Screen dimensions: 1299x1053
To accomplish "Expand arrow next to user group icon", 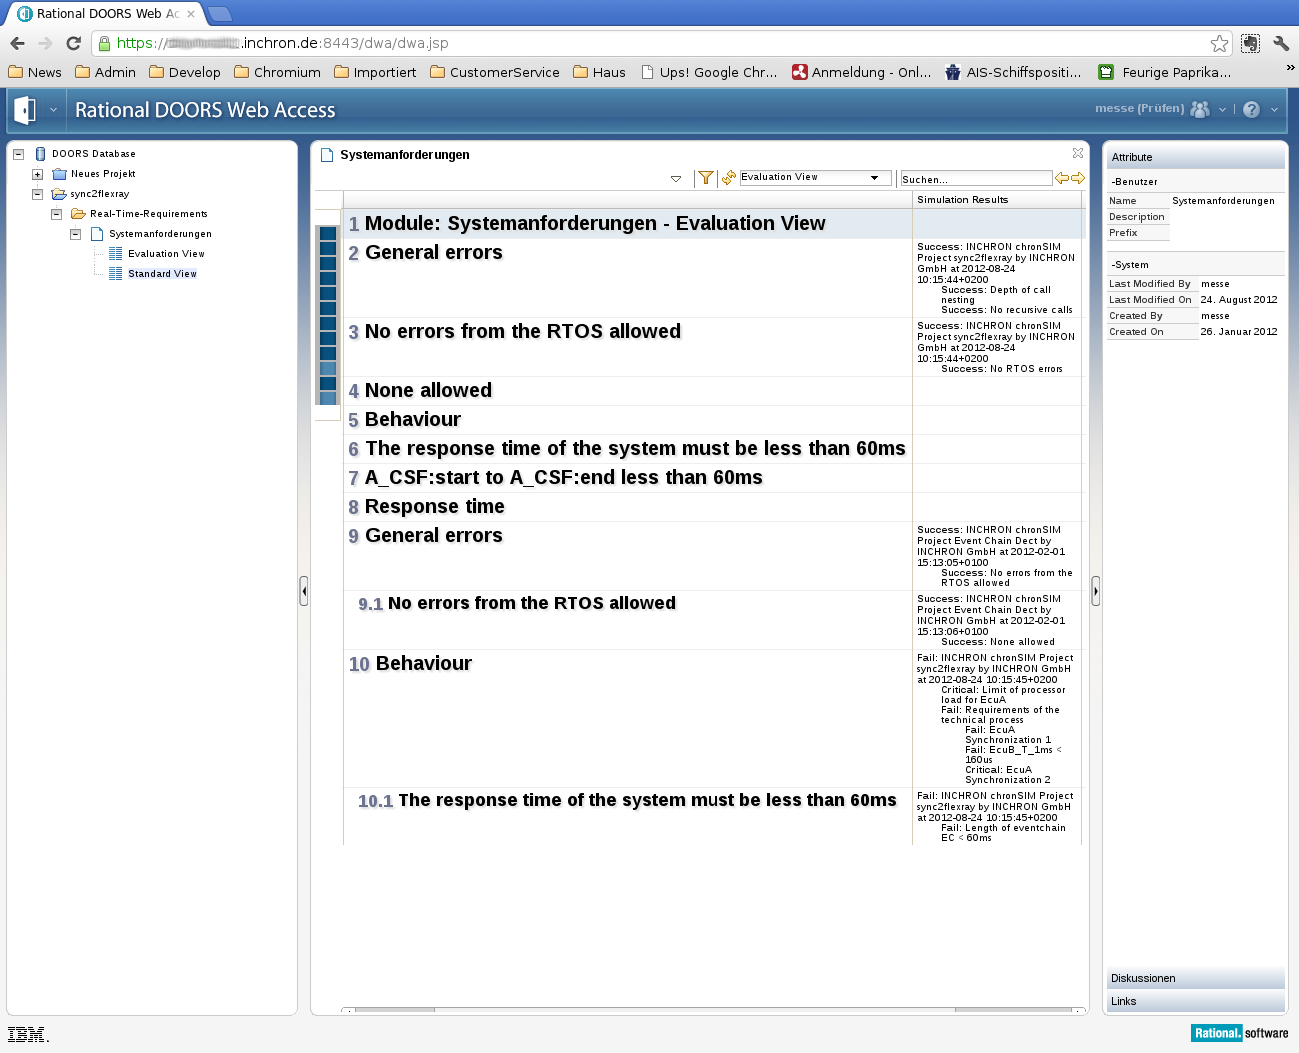I will tap(1222, 110).
